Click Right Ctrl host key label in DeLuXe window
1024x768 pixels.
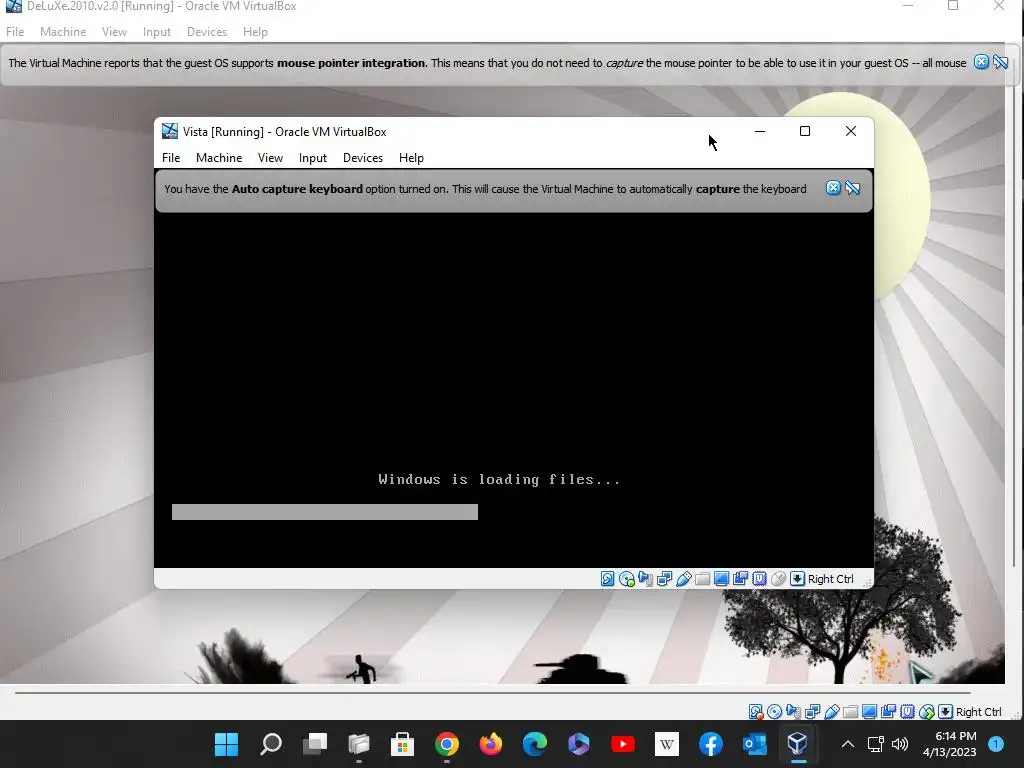point(979,712)
